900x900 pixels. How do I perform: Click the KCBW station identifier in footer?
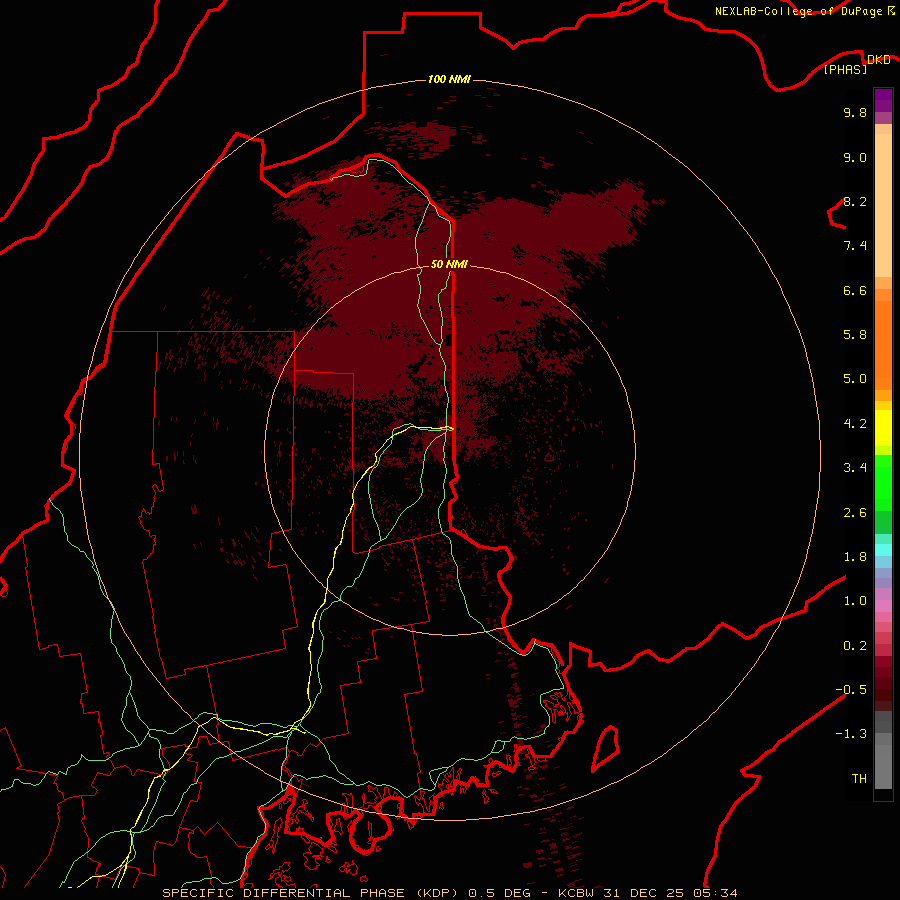pyautogui.click(x=577, y=893)
